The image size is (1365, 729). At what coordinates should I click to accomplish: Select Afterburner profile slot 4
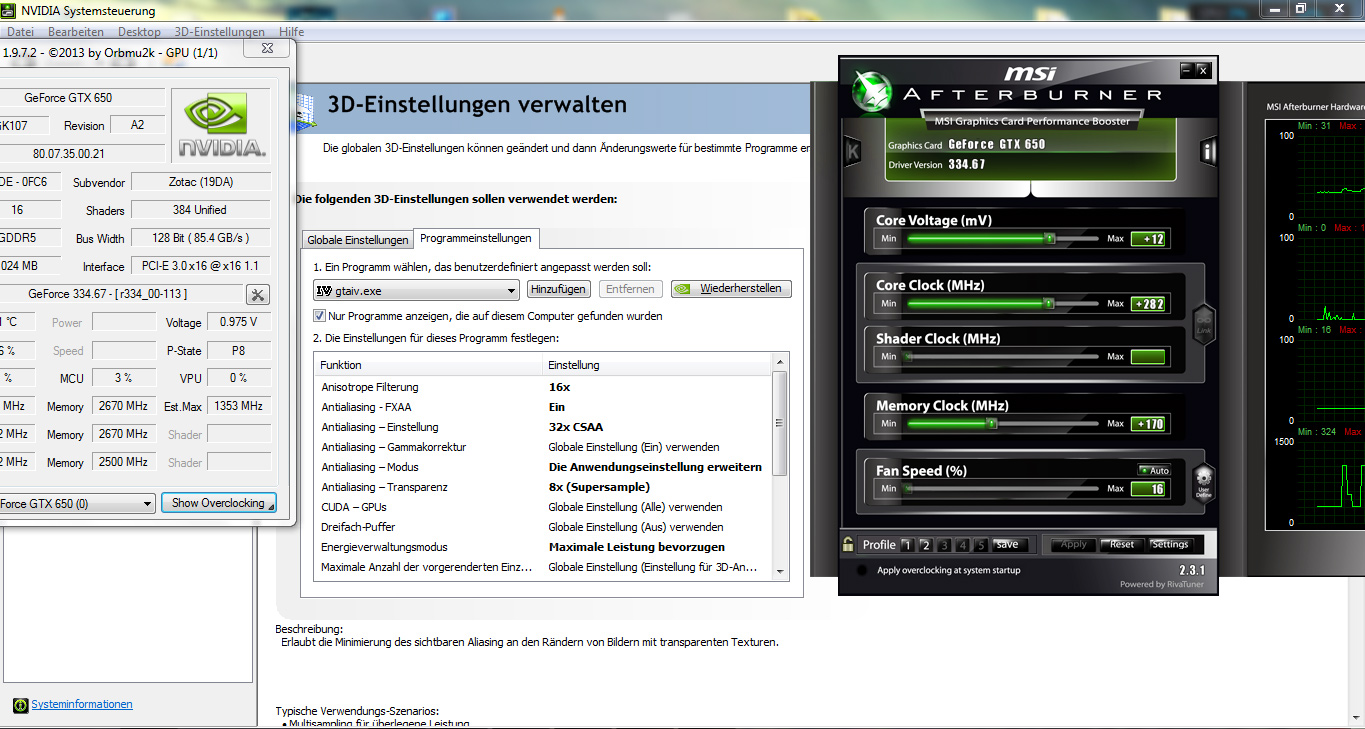(962, 545)
